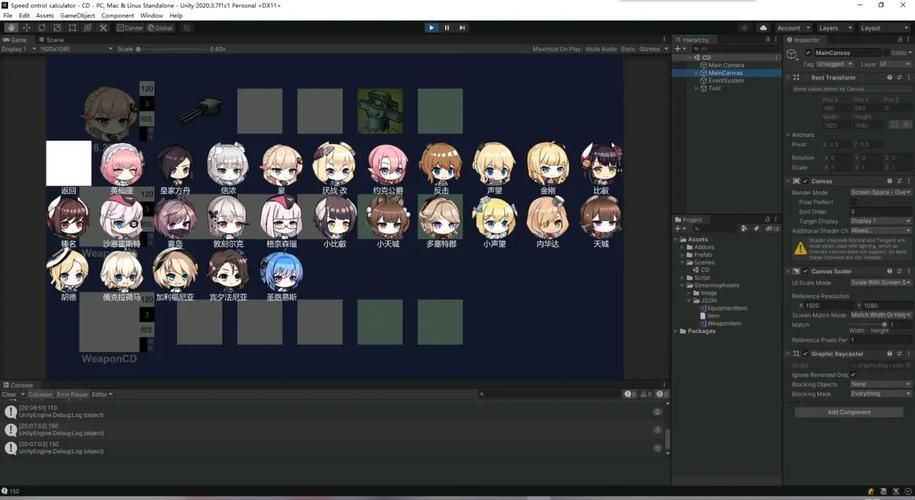Image resolution: width=915 pixels, height=500 pixels.
Task: Toggle Mute Audio in Game view
Action: tap(601, 49)
